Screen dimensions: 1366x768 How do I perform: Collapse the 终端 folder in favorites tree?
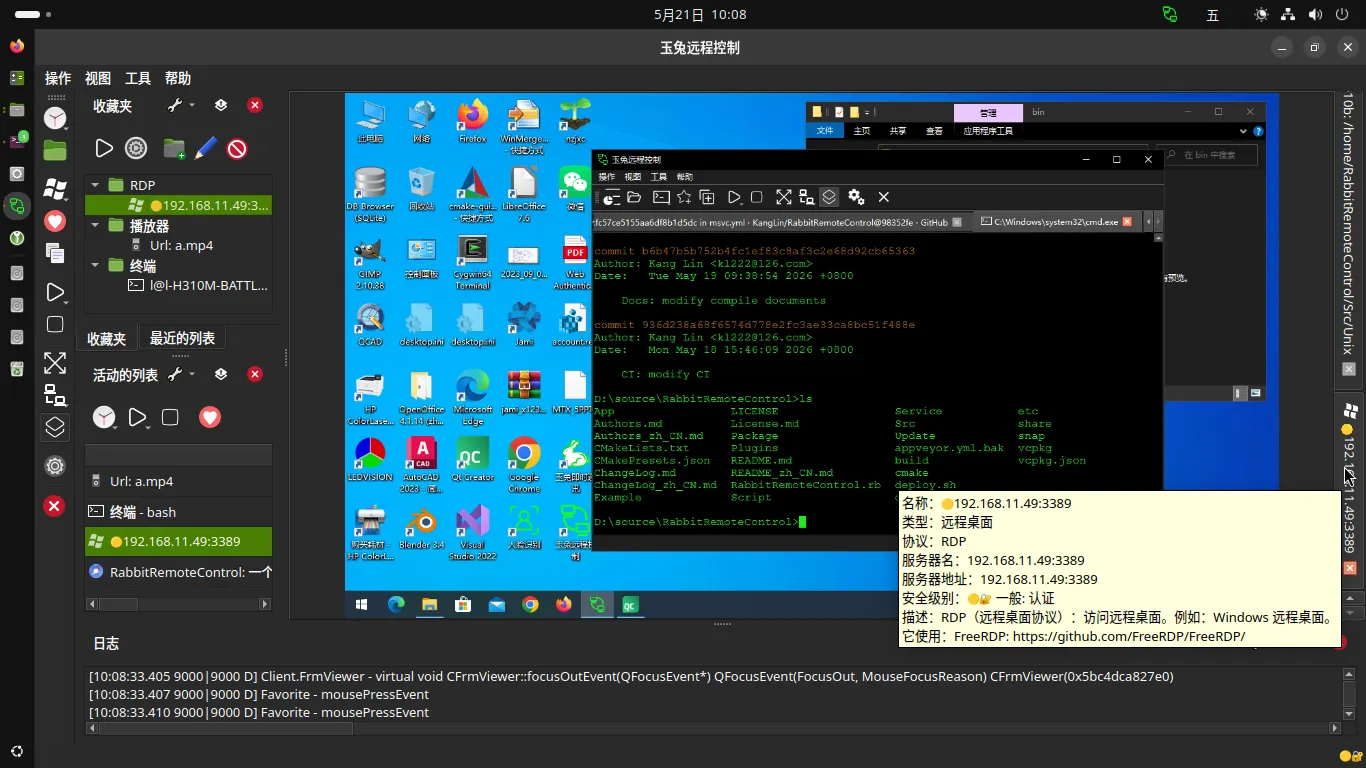[96, 265]
